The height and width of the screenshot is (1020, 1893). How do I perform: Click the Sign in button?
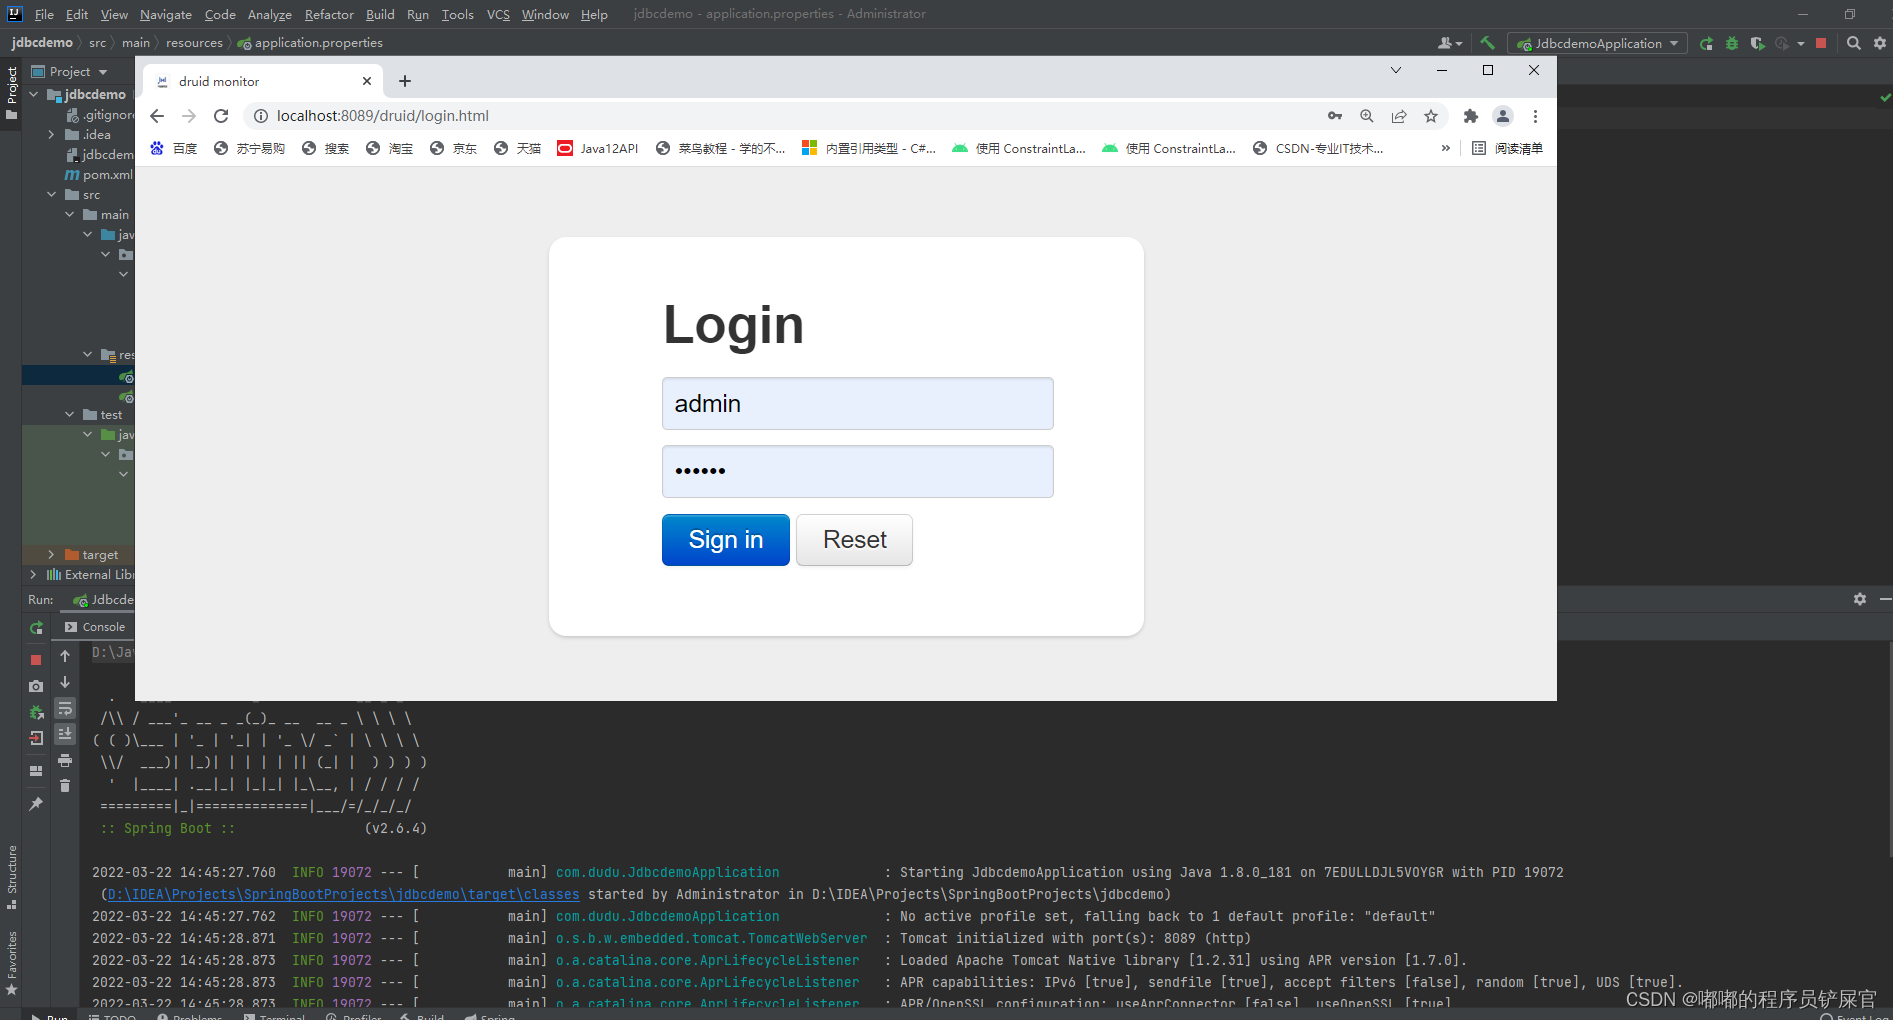[x=726, y=540]
